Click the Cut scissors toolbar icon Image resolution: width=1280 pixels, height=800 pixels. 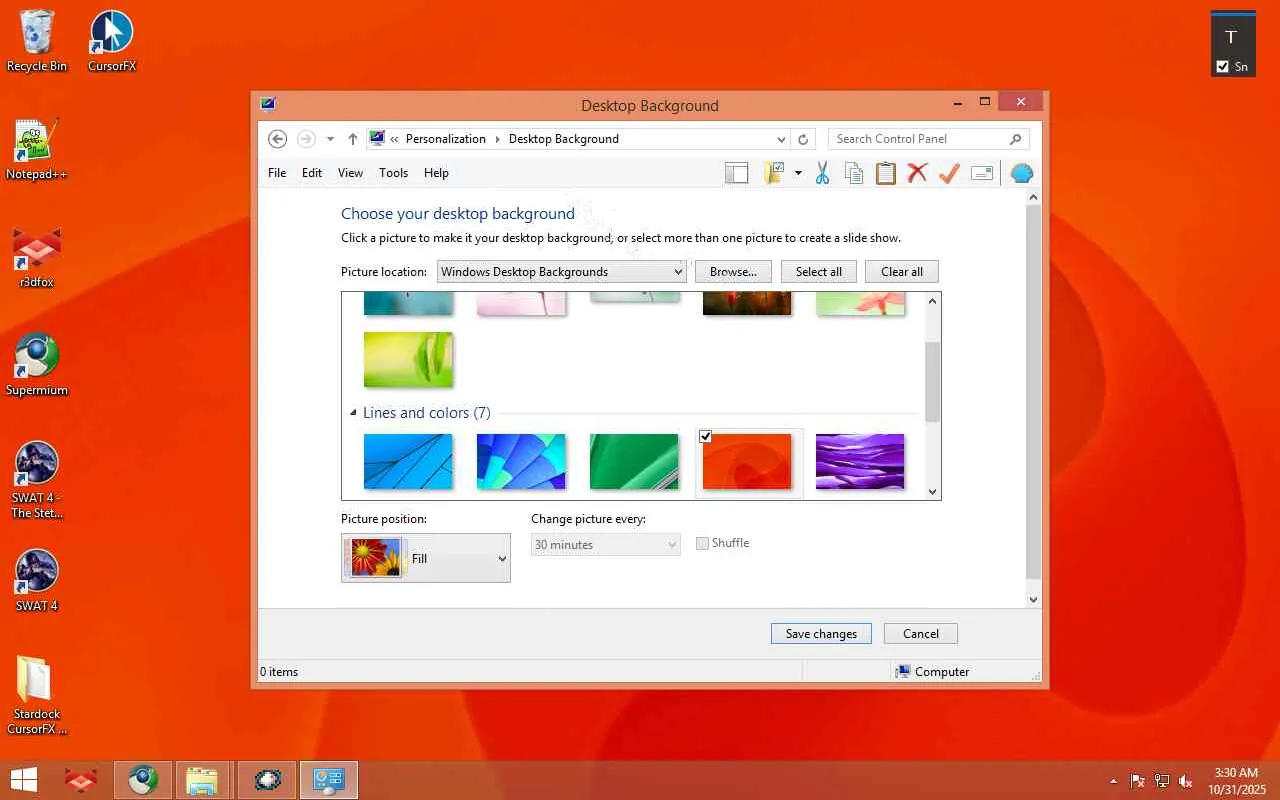coord(822,173)
